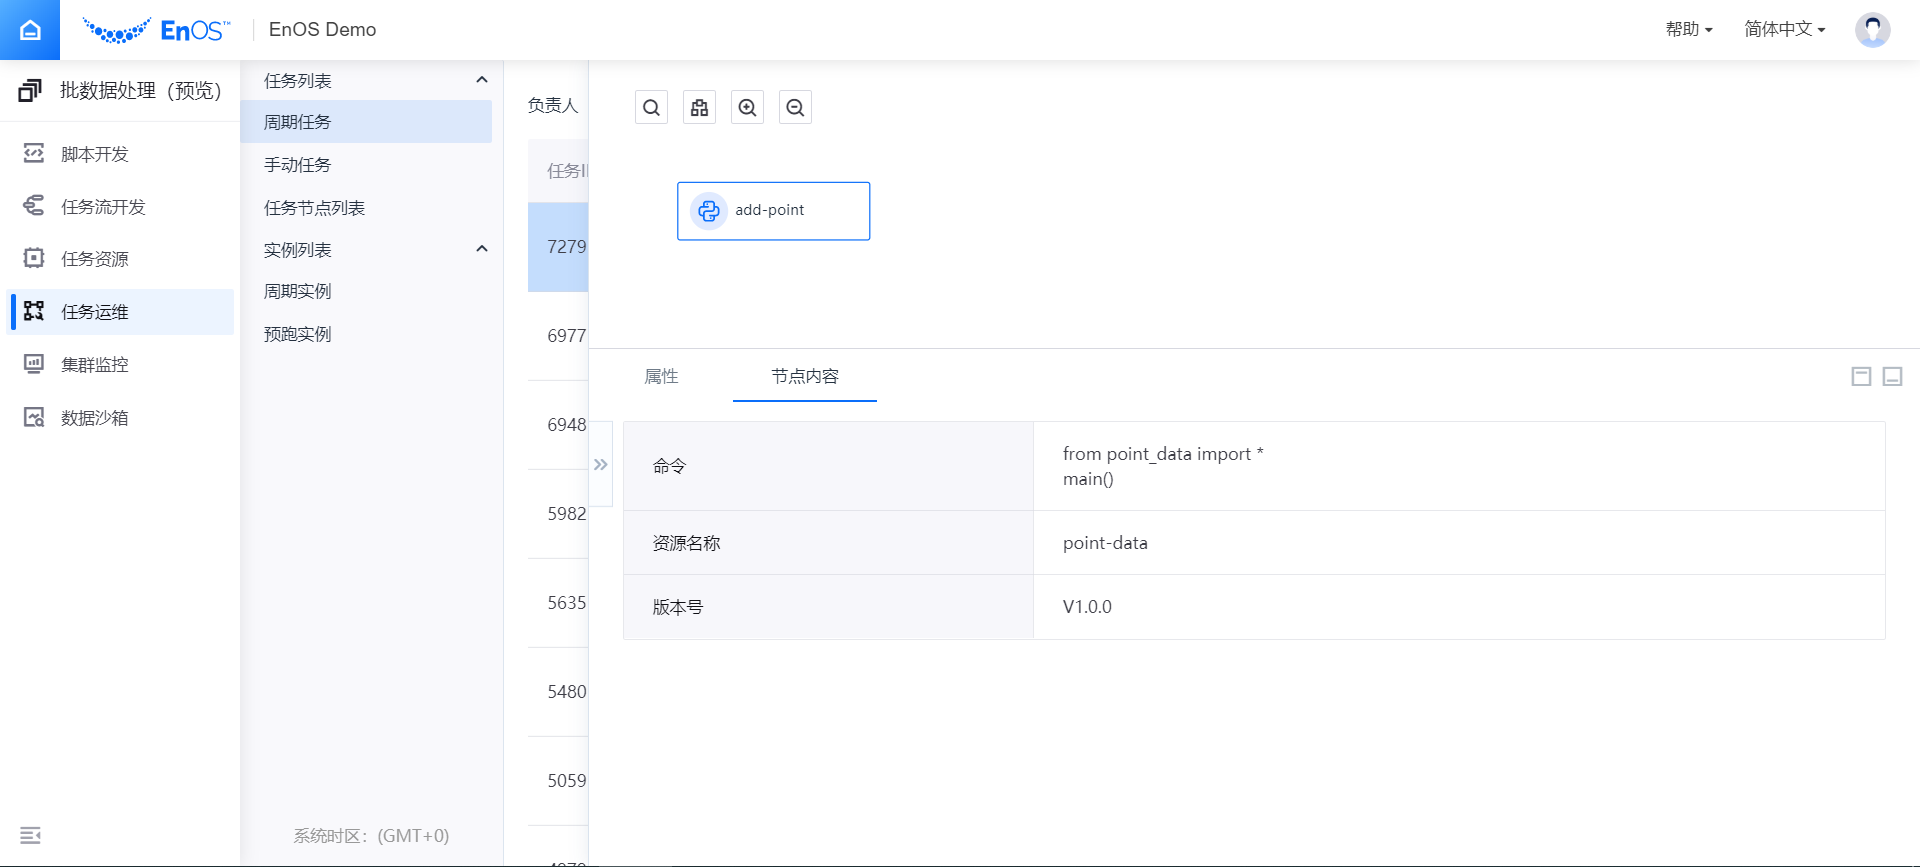Click the search icon in graph toolbar
Image resolution: width=1920 pixels, height=867 pixels.
pyautogui.click(x=651, y=108)
